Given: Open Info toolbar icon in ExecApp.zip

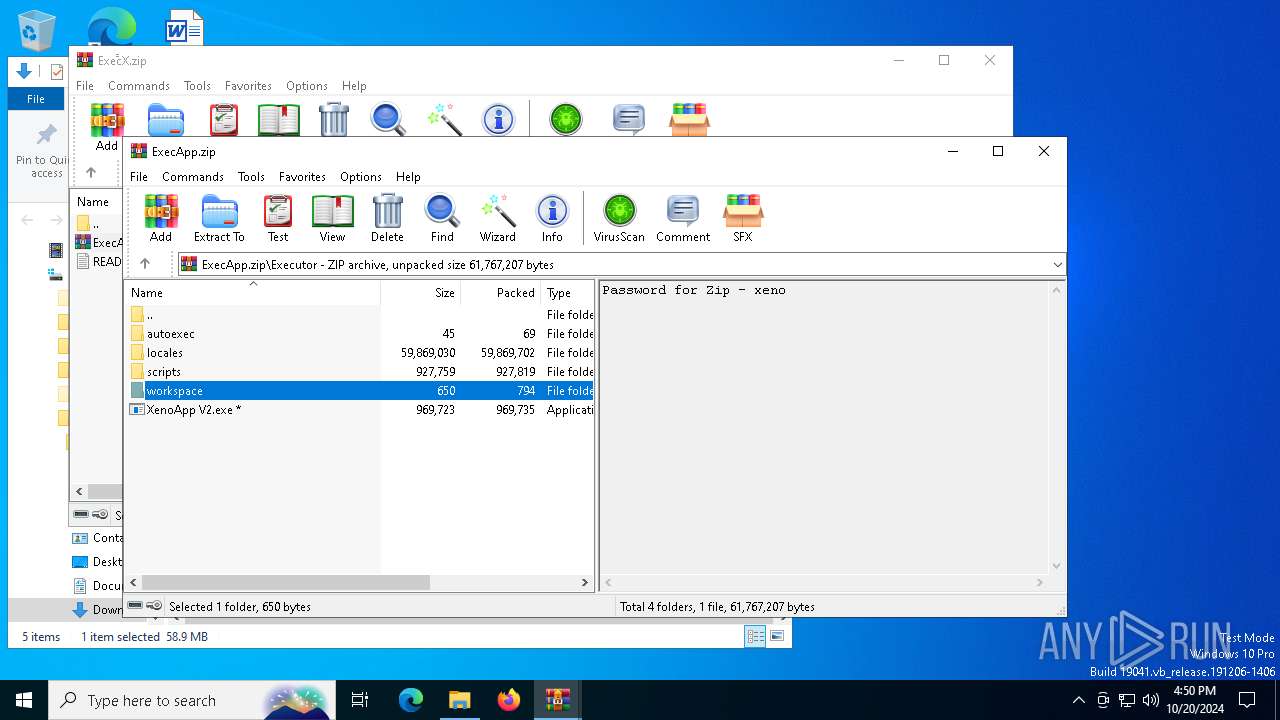Looking at the screenshot, I should click(x=552, y=218).
